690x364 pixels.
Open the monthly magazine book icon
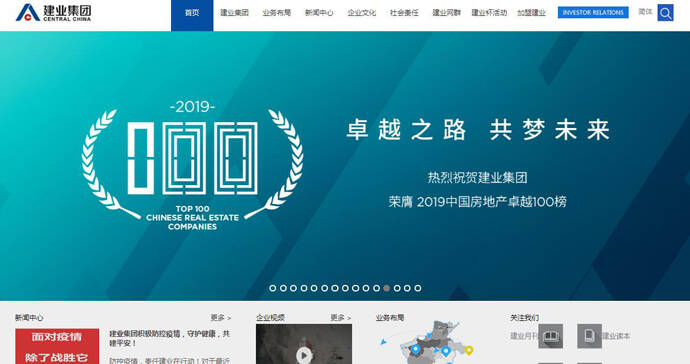click(x=551, y=336)
